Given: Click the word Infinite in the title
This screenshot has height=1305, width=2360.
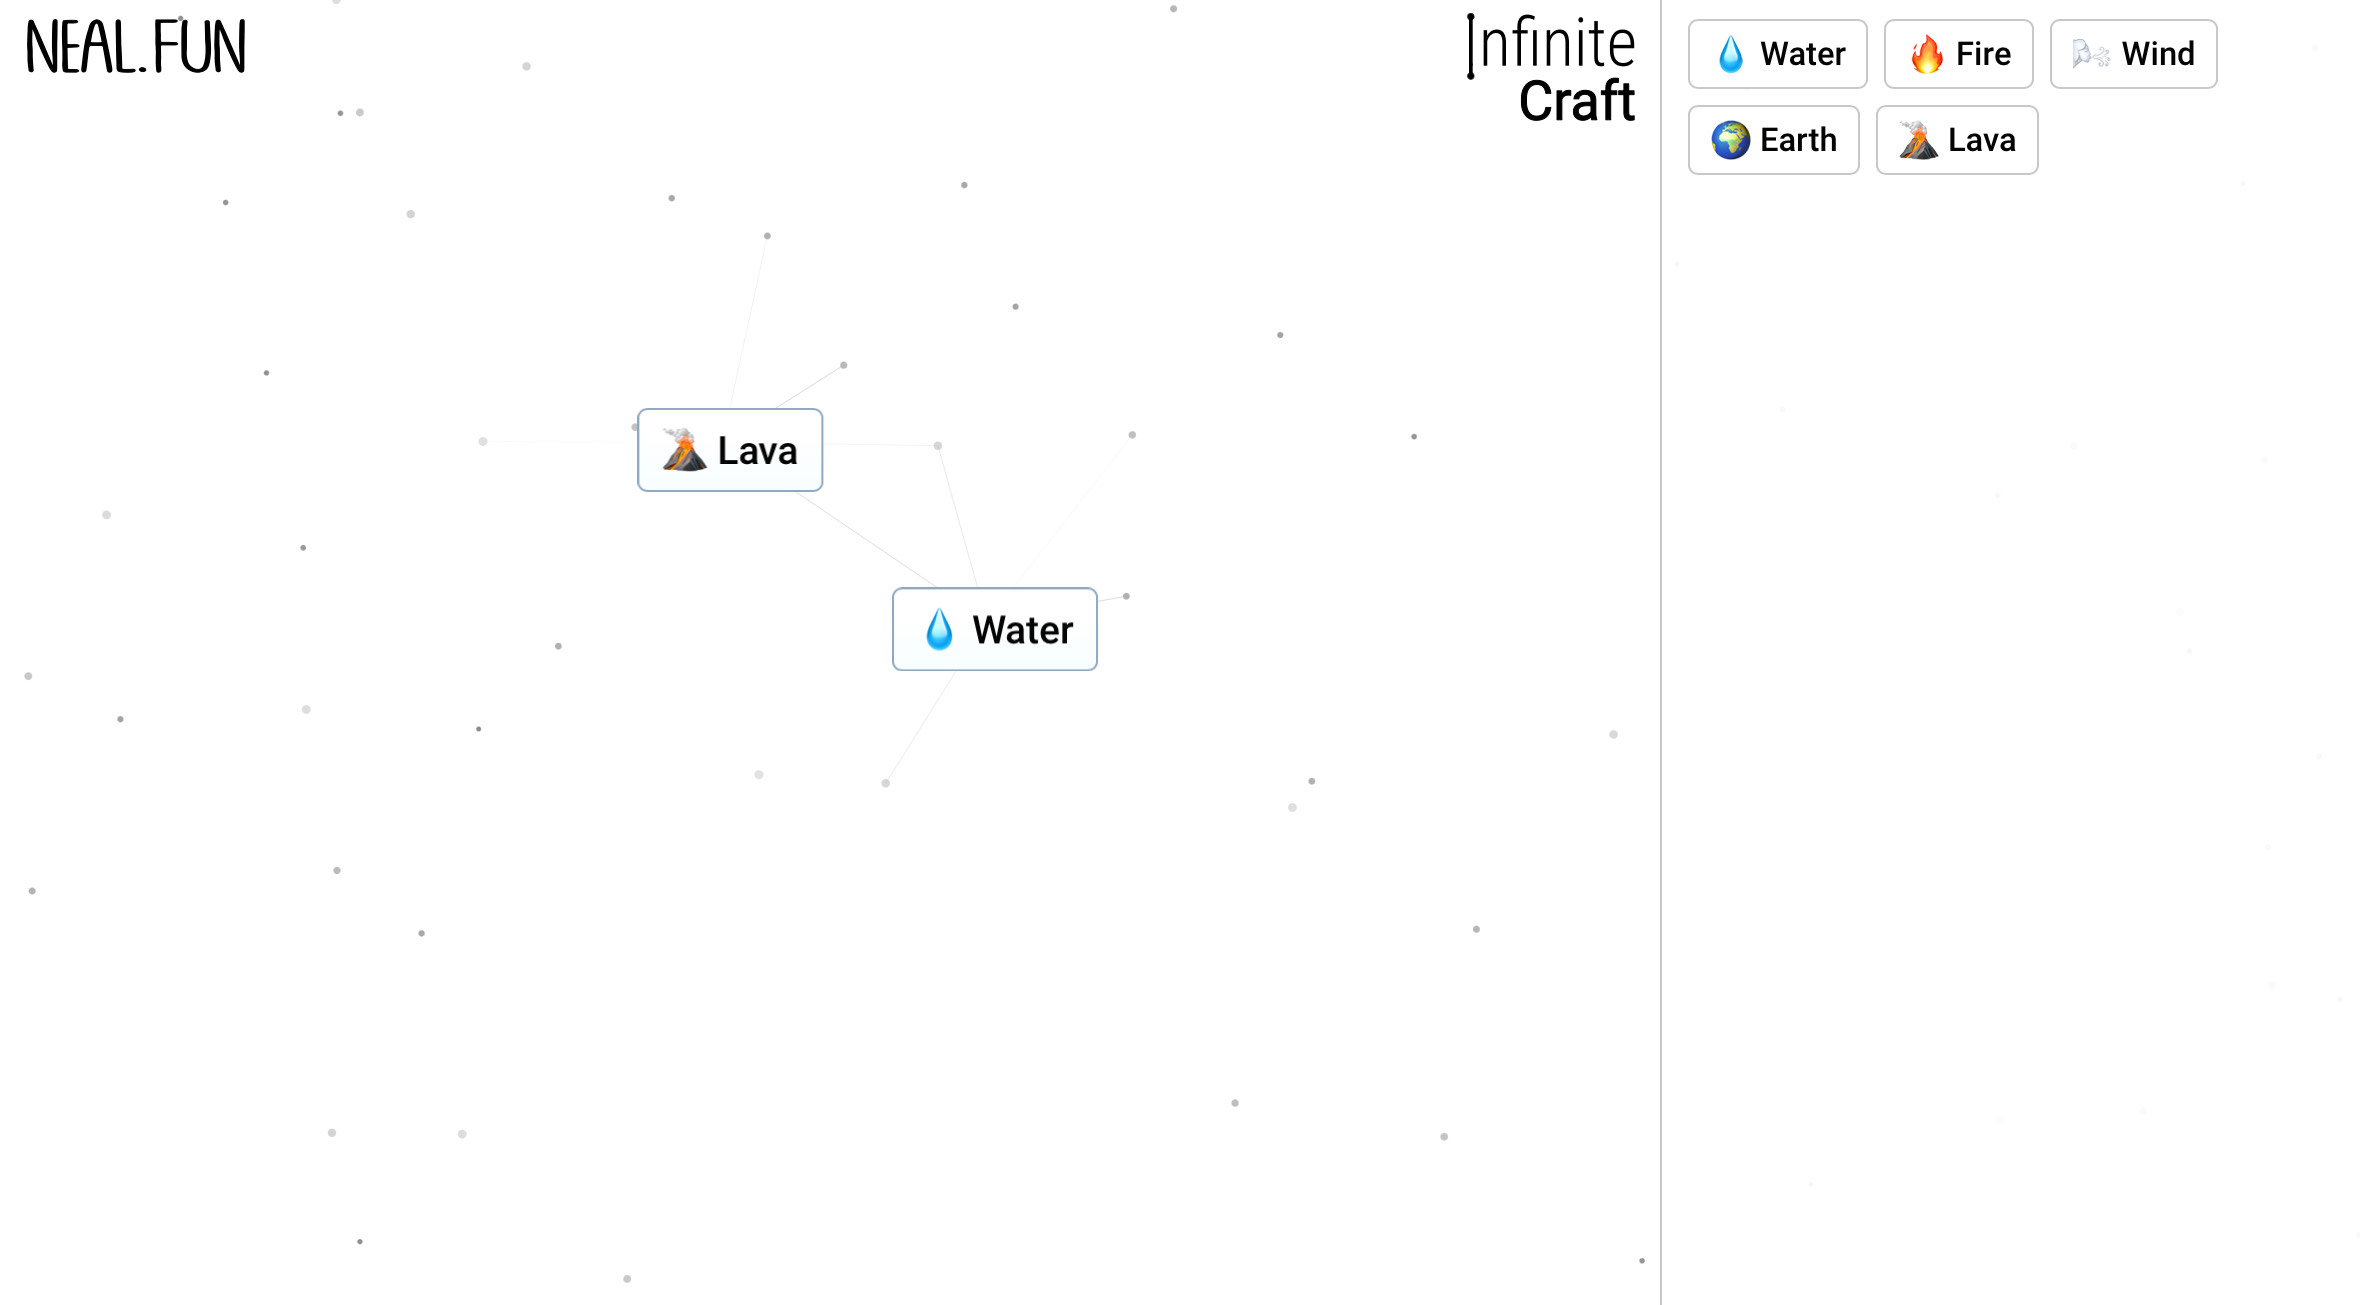Looking at the screenshot, I should coord(1551,44).
